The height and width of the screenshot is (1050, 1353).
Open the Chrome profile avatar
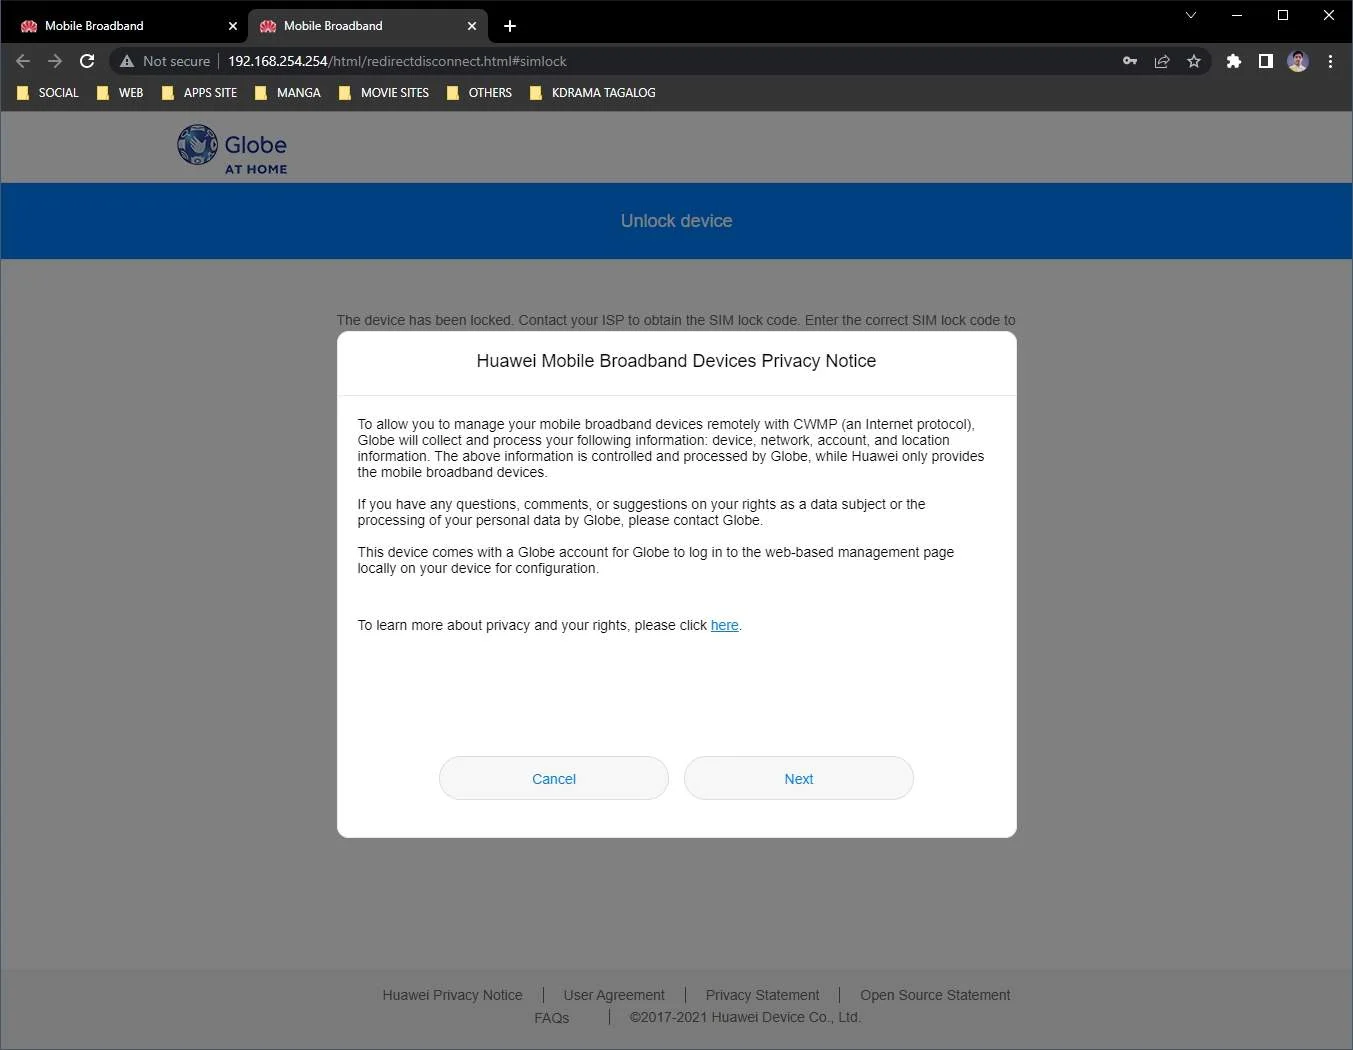click(1298, 61)
